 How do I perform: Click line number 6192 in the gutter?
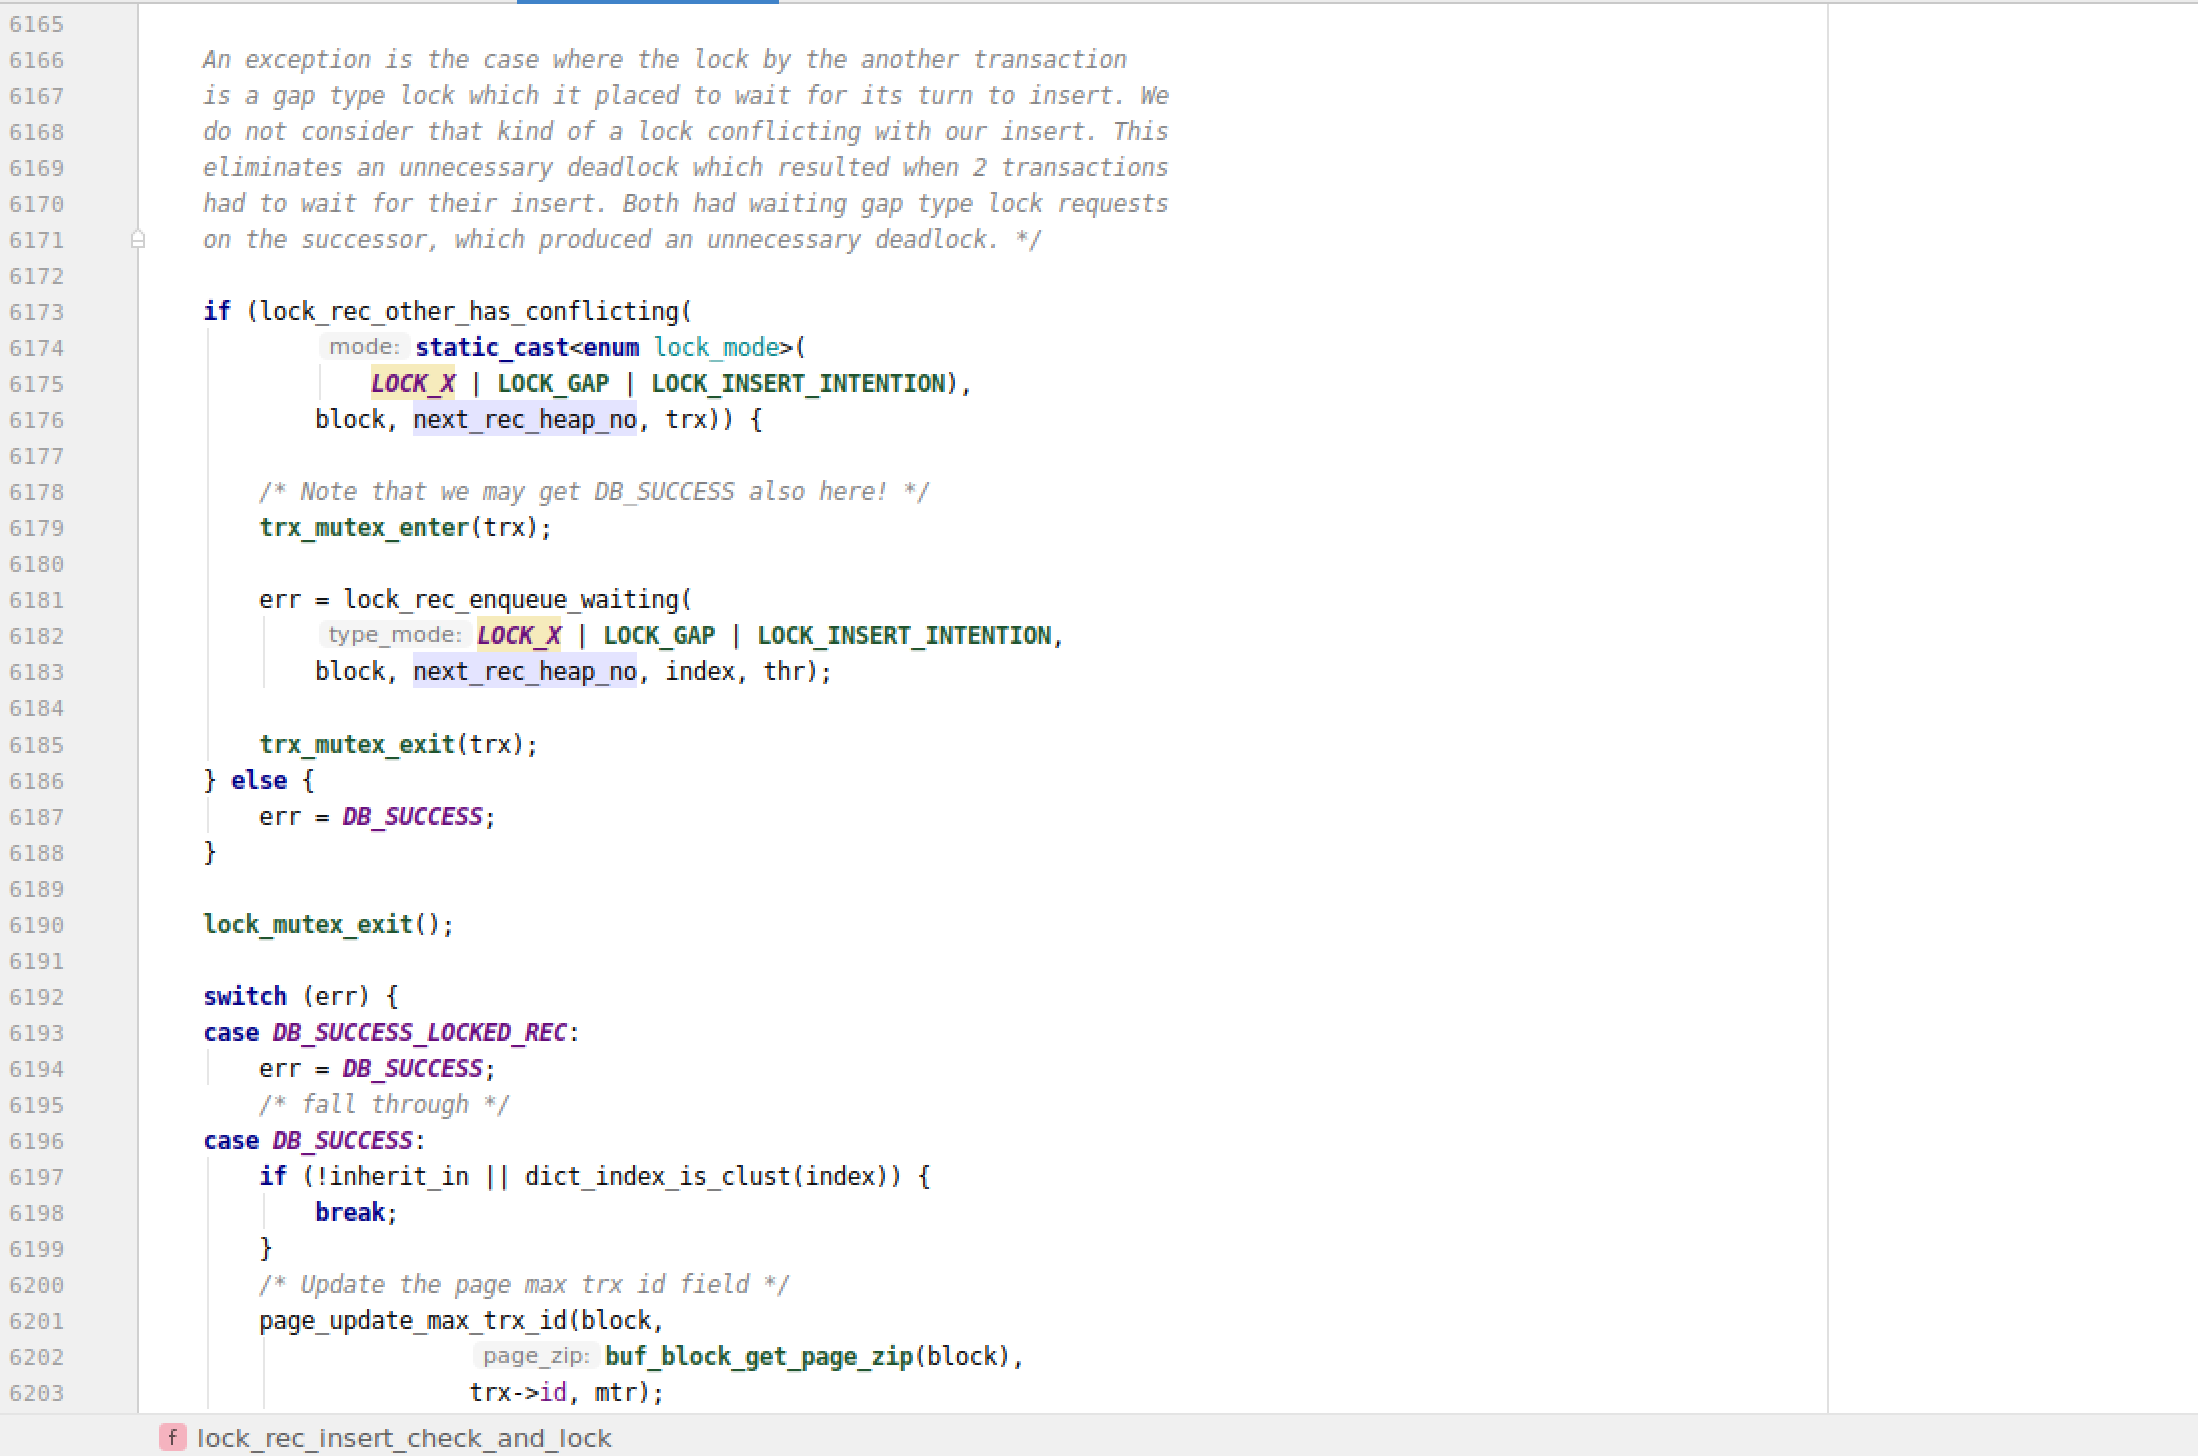click(37, 997)
